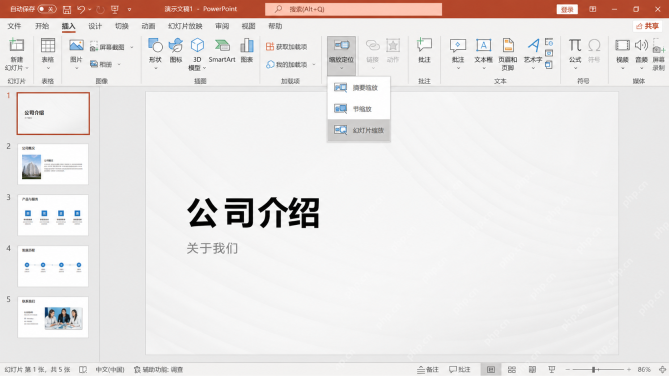Image resolution: width=669 pixels, height=376 pixels.
Task: Click the 页眉和页脚 Header & Footer icon
Action: point(508,45)
